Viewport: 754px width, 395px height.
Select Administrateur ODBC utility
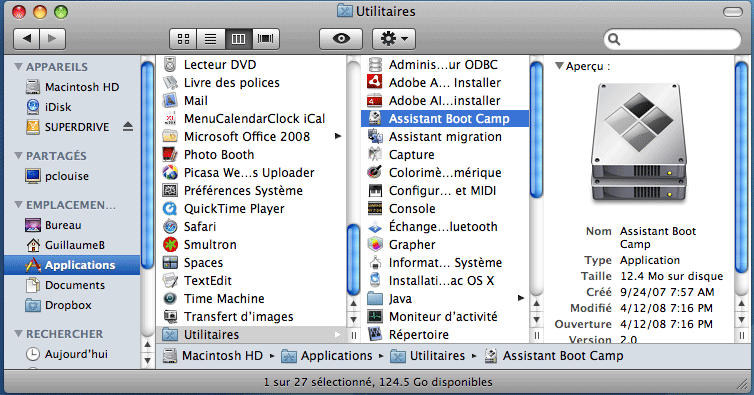445,64
